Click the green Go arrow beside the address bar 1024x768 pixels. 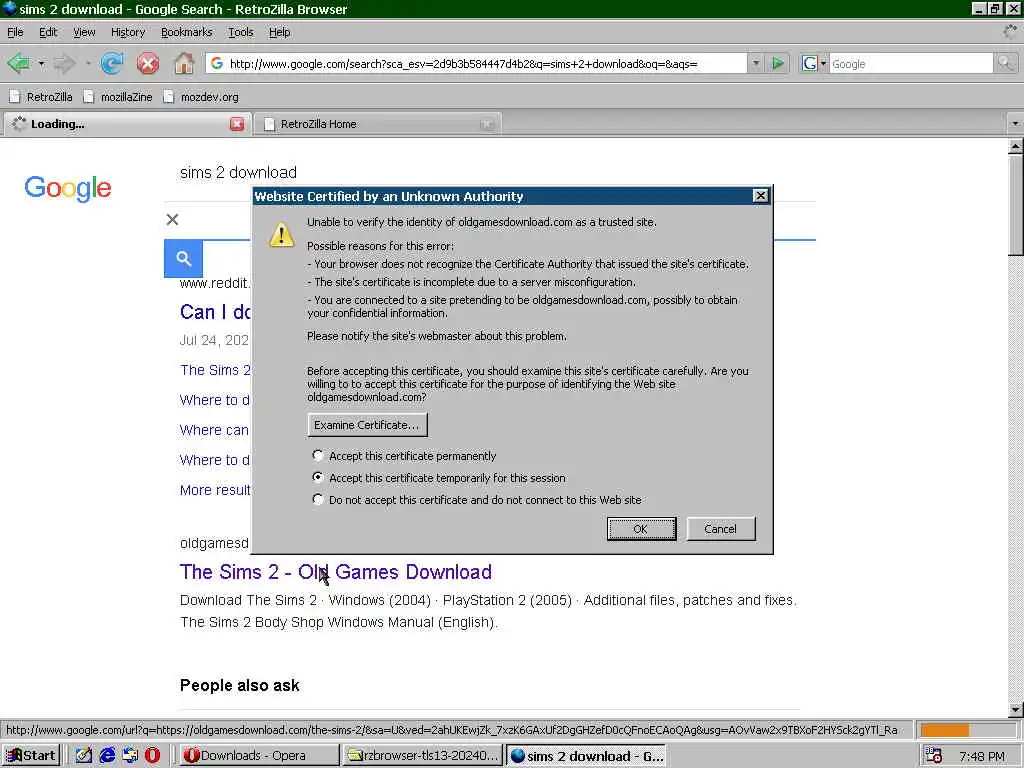[x=778, y=63]
